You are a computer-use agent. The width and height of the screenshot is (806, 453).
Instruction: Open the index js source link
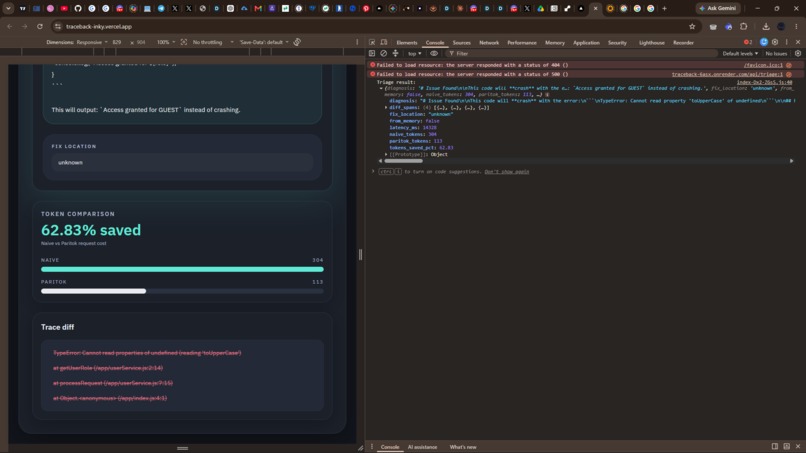(764, 82)
